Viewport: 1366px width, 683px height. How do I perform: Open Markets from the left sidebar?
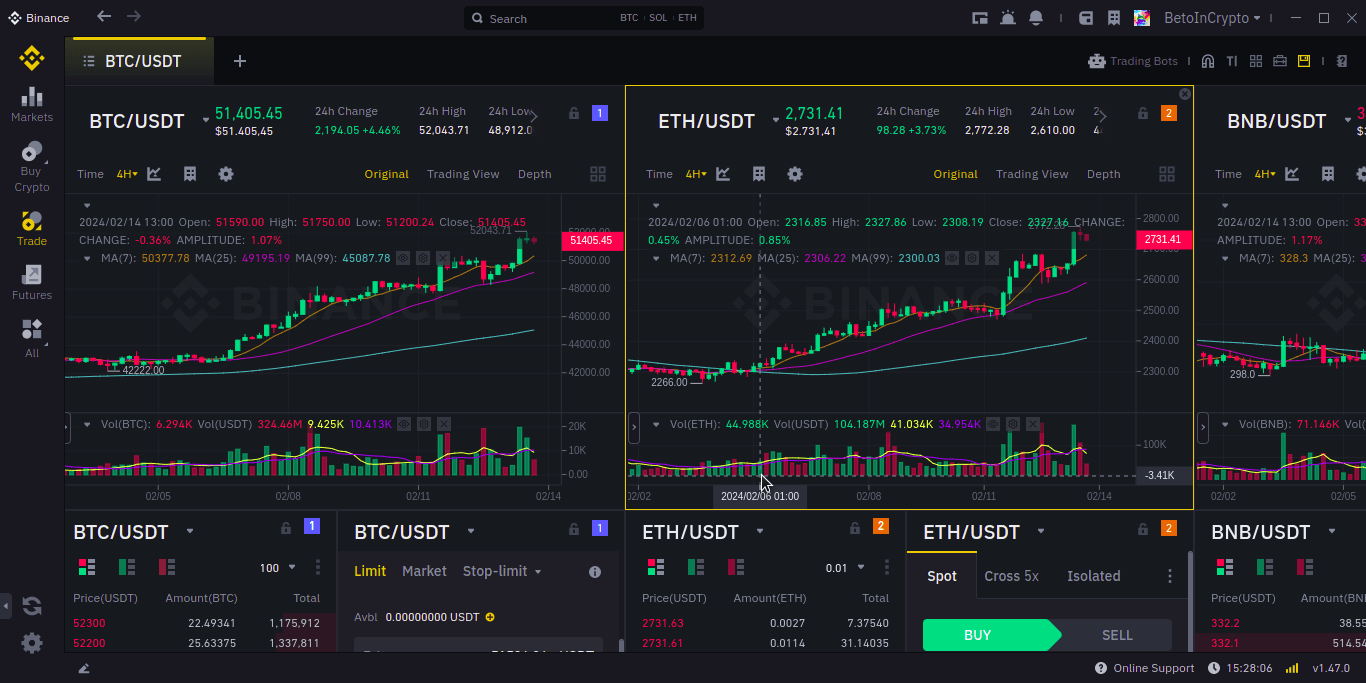coord(32,104)
